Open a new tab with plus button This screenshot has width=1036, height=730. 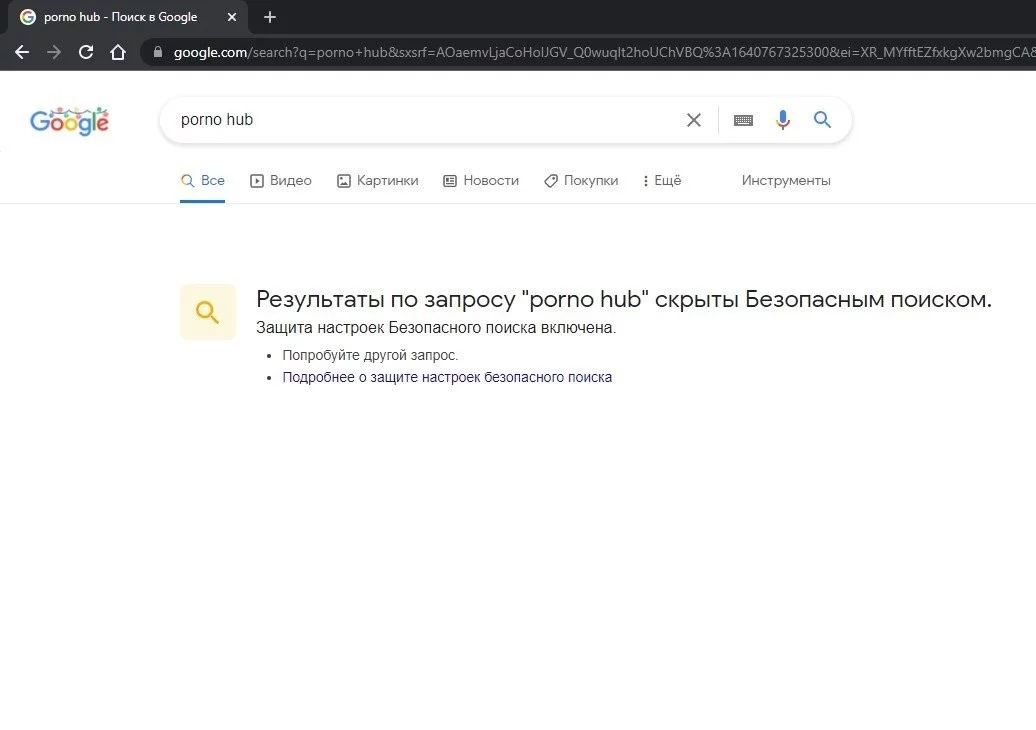(270, 17)
